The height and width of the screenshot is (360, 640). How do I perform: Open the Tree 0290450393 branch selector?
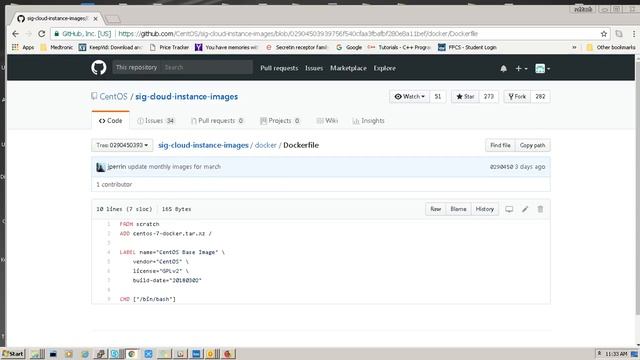tap(122, 145)
